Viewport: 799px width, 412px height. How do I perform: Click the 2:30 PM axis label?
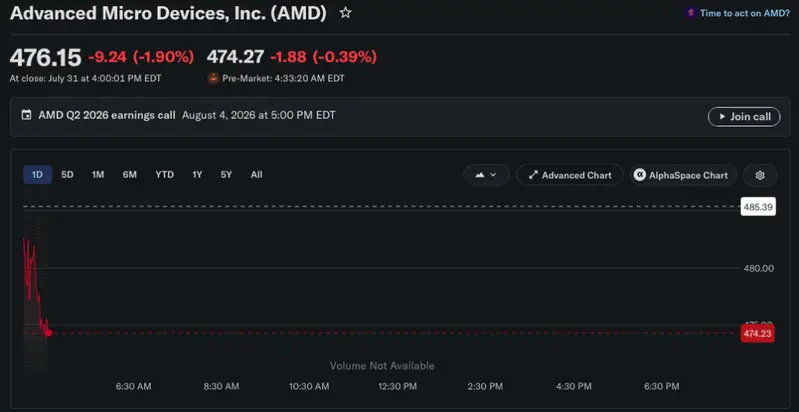click(x=485, y=387)
